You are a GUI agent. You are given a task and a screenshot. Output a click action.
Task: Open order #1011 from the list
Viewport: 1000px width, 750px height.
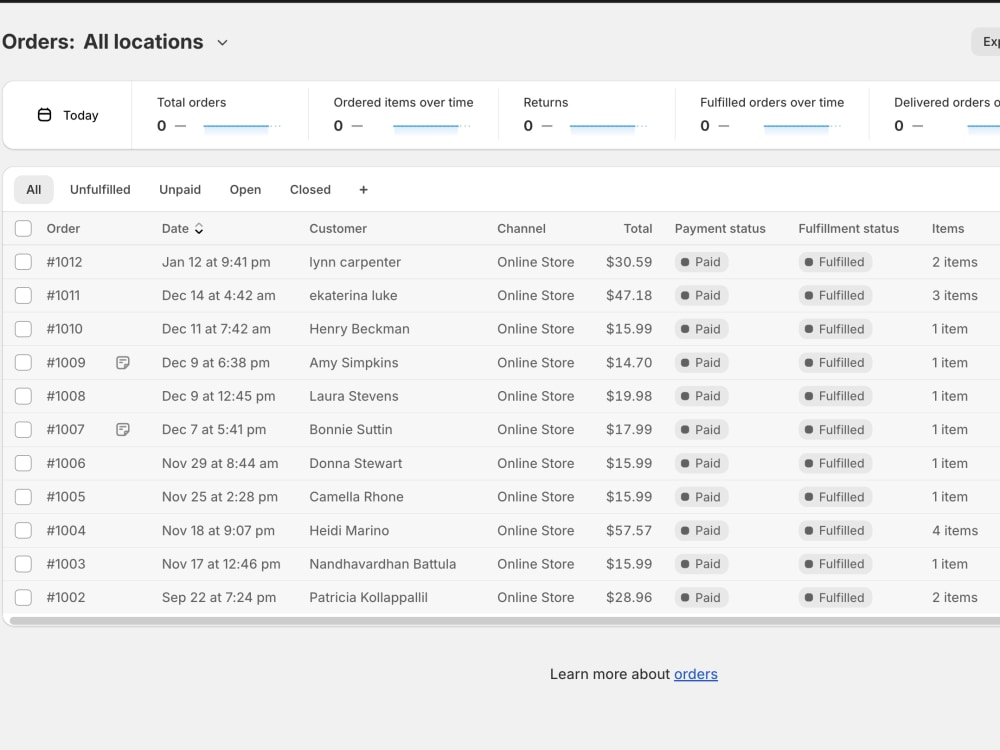(63, 295)
